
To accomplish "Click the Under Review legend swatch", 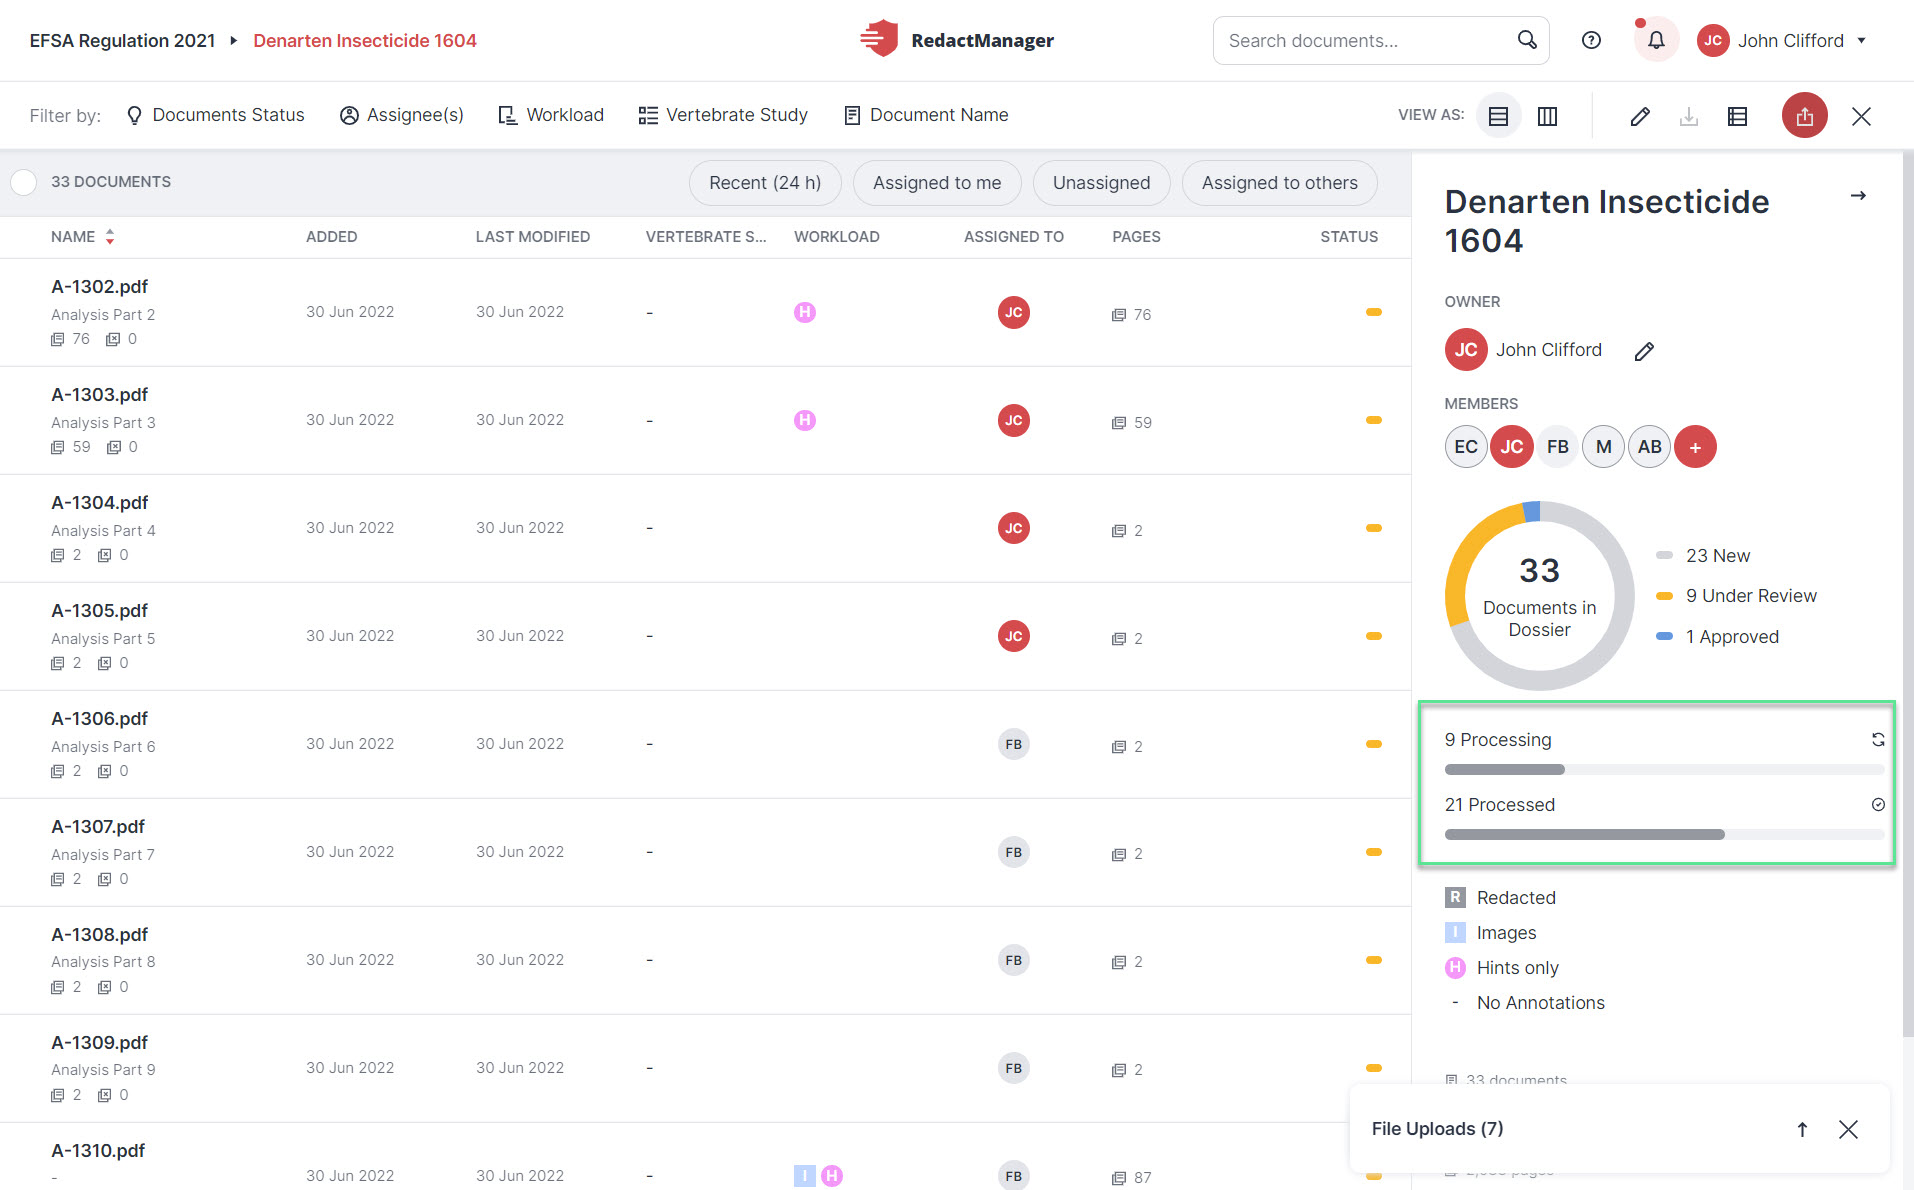I will [x=1664, y=596].
